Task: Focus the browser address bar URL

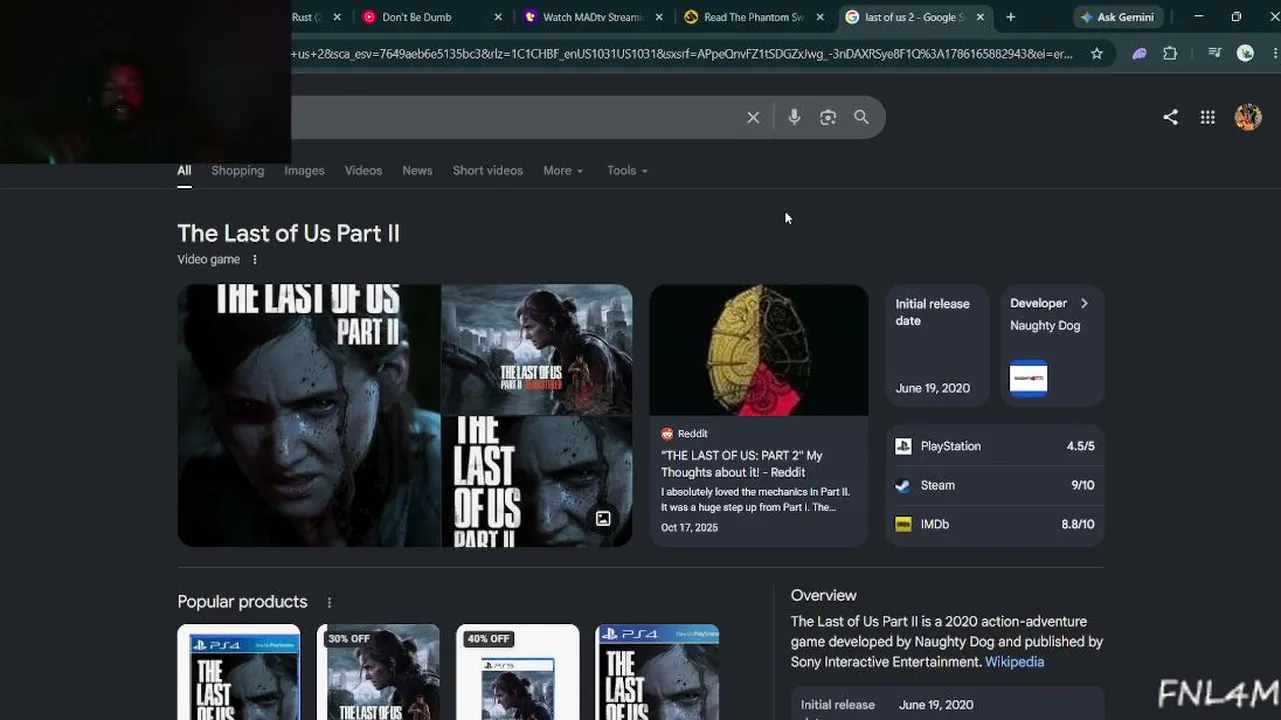Action: click(x=680, y=54)
